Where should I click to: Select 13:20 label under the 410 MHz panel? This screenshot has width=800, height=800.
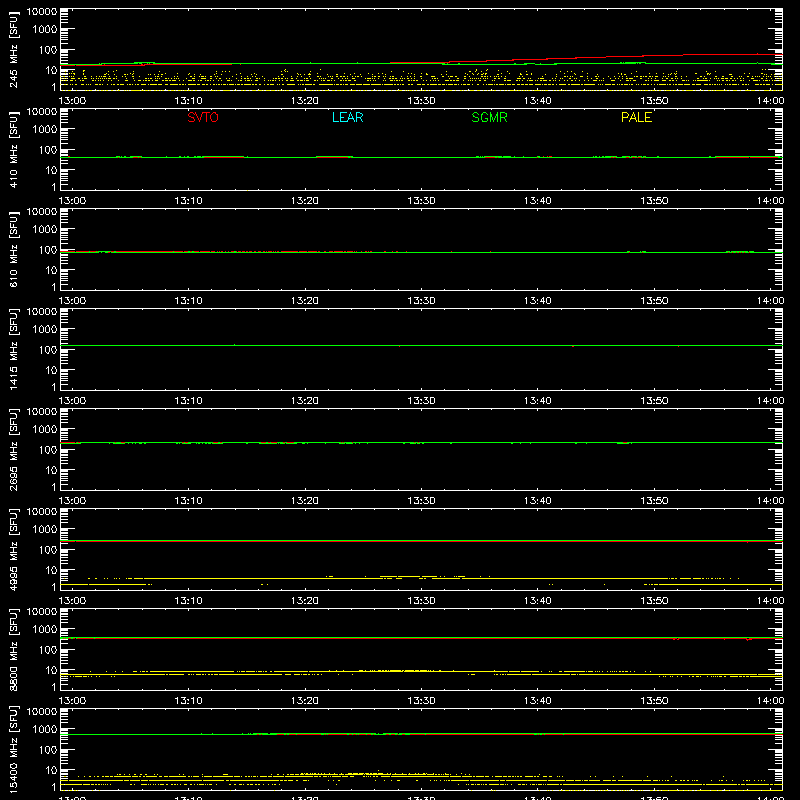pyautogui.click(x=305, y=201)
